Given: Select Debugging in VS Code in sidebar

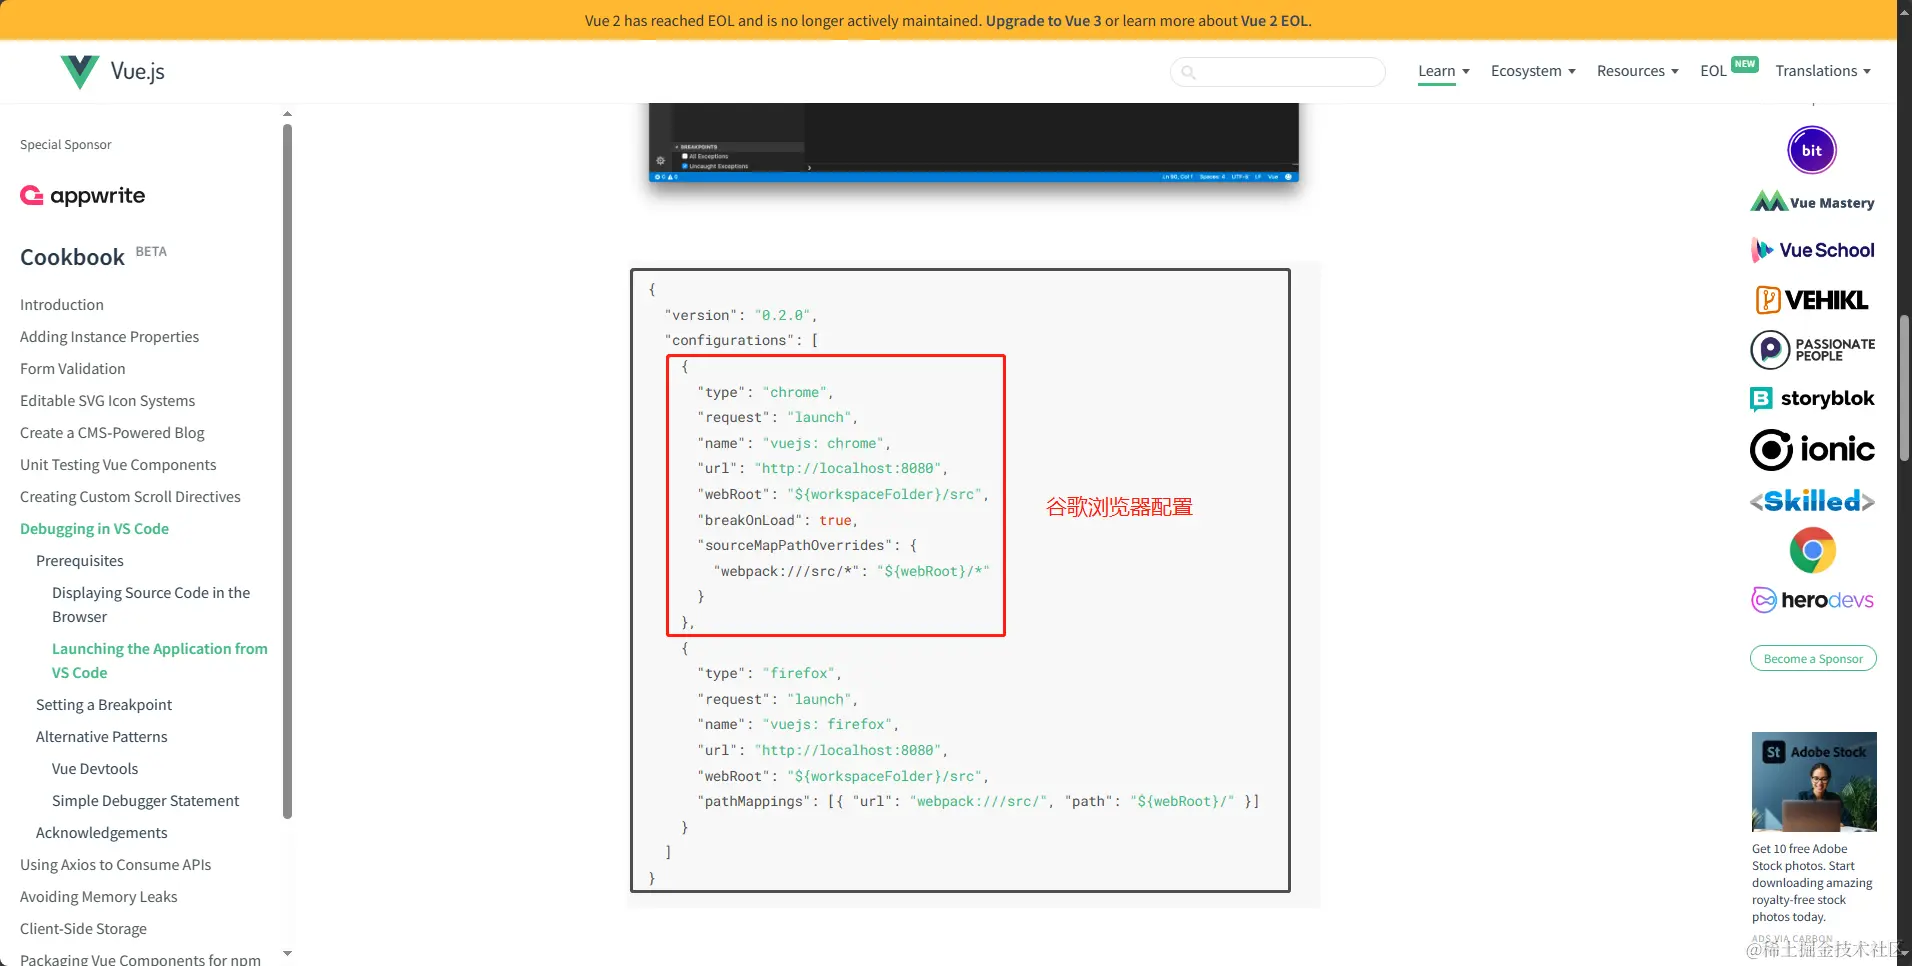Looking at the screenshot, I should 94,529.
